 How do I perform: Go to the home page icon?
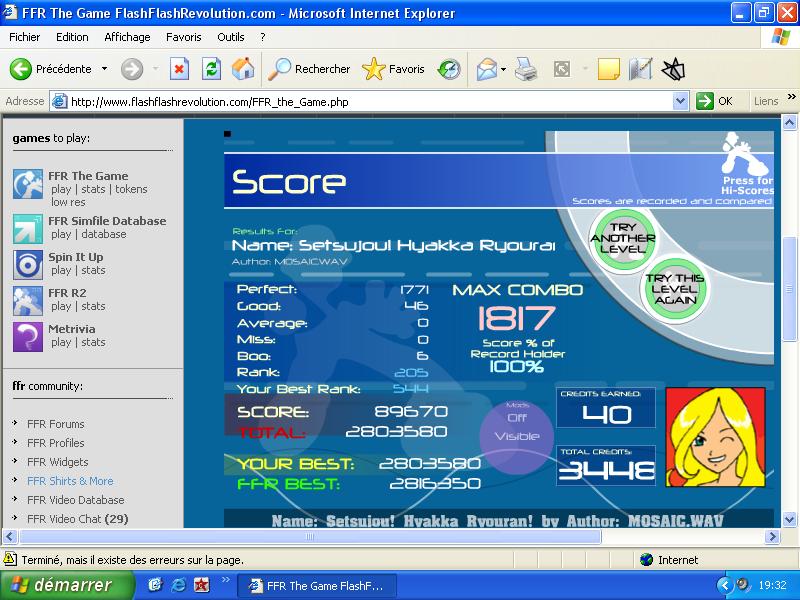point(243,69)
